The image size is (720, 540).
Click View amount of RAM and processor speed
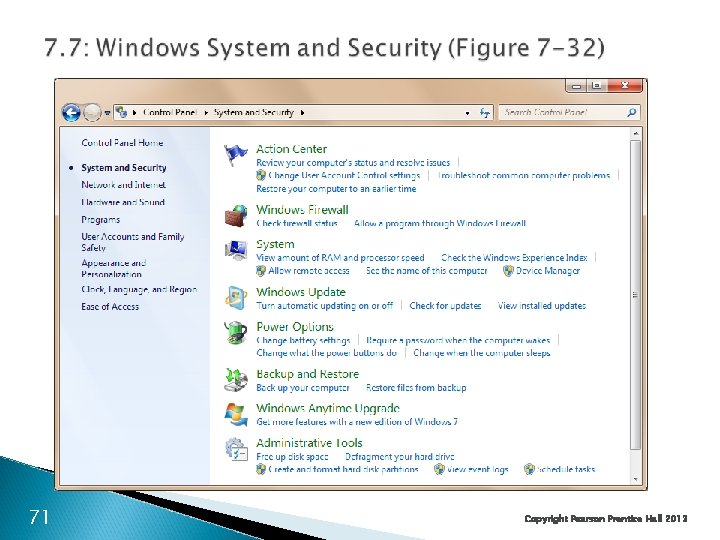coord(340,258)
